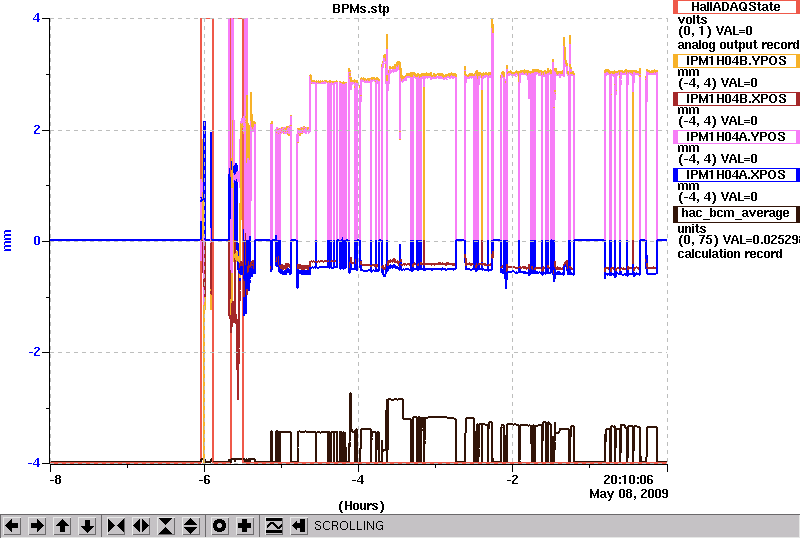Click the -6 tick label on time axis
The image size is (800, 538).
204,480
